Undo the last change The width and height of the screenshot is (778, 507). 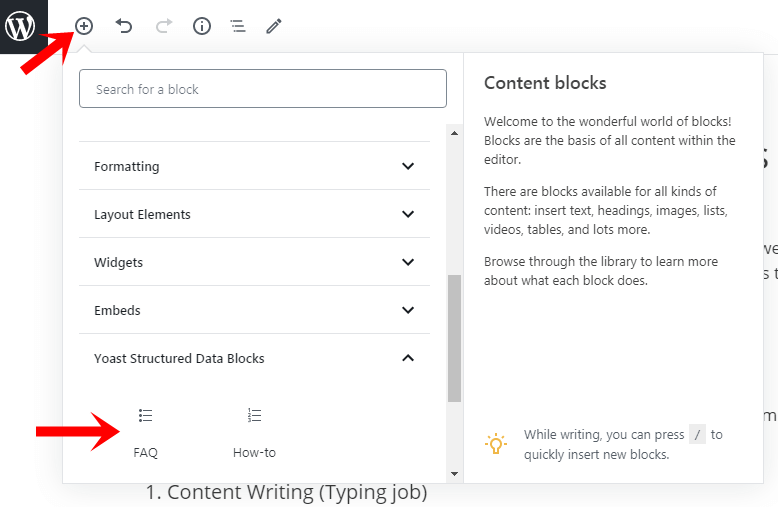[x=124, y=27]
